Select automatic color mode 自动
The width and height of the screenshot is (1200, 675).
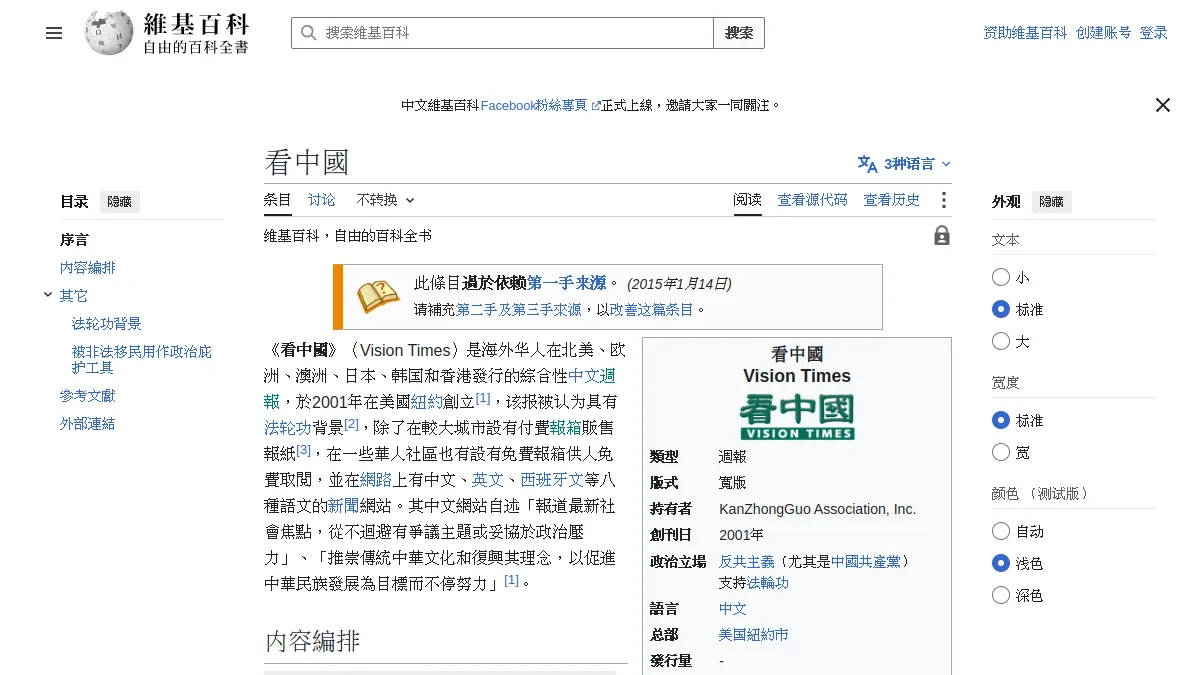pos(1001,531)
